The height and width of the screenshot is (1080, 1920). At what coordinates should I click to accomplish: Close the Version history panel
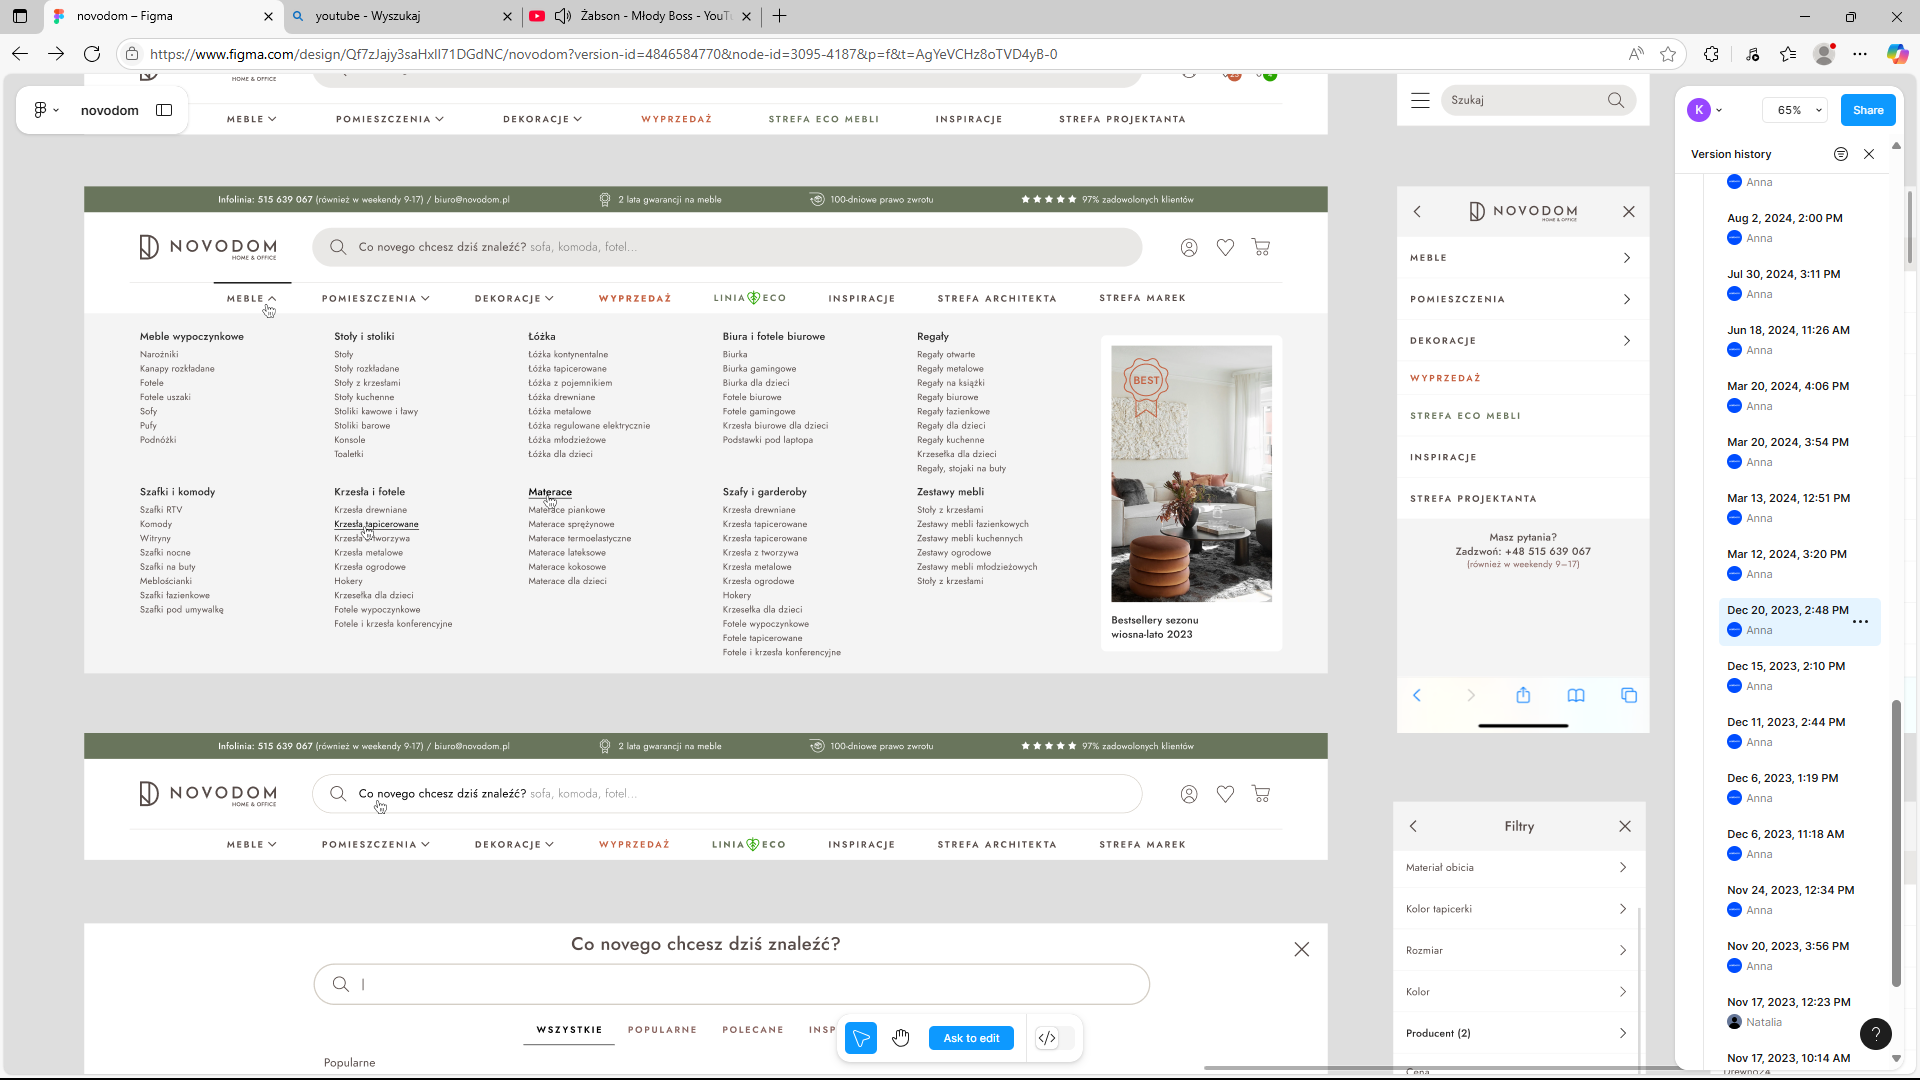[1869, 154]
